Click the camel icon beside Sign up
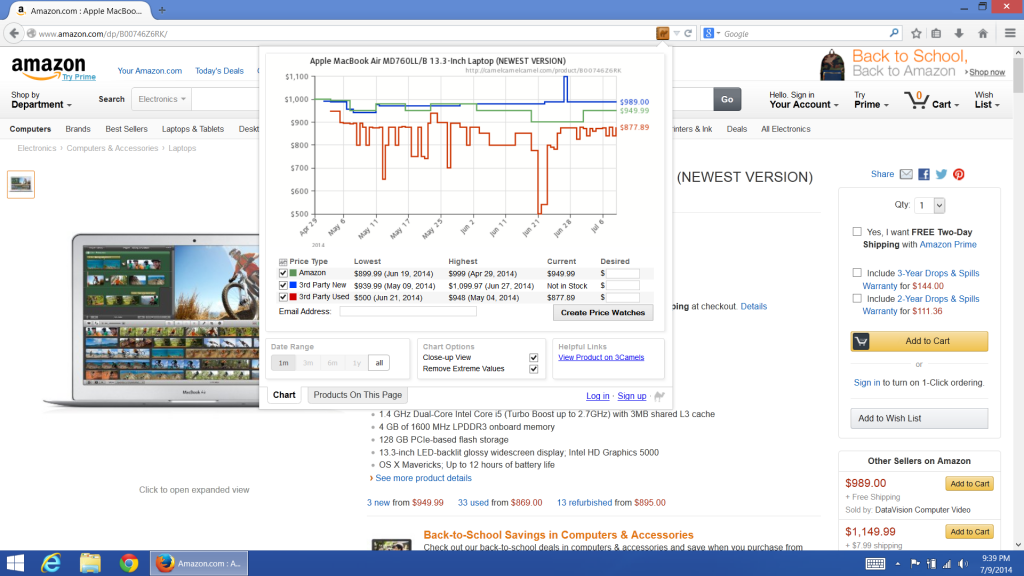The image size is (1024, 576). 660,396
